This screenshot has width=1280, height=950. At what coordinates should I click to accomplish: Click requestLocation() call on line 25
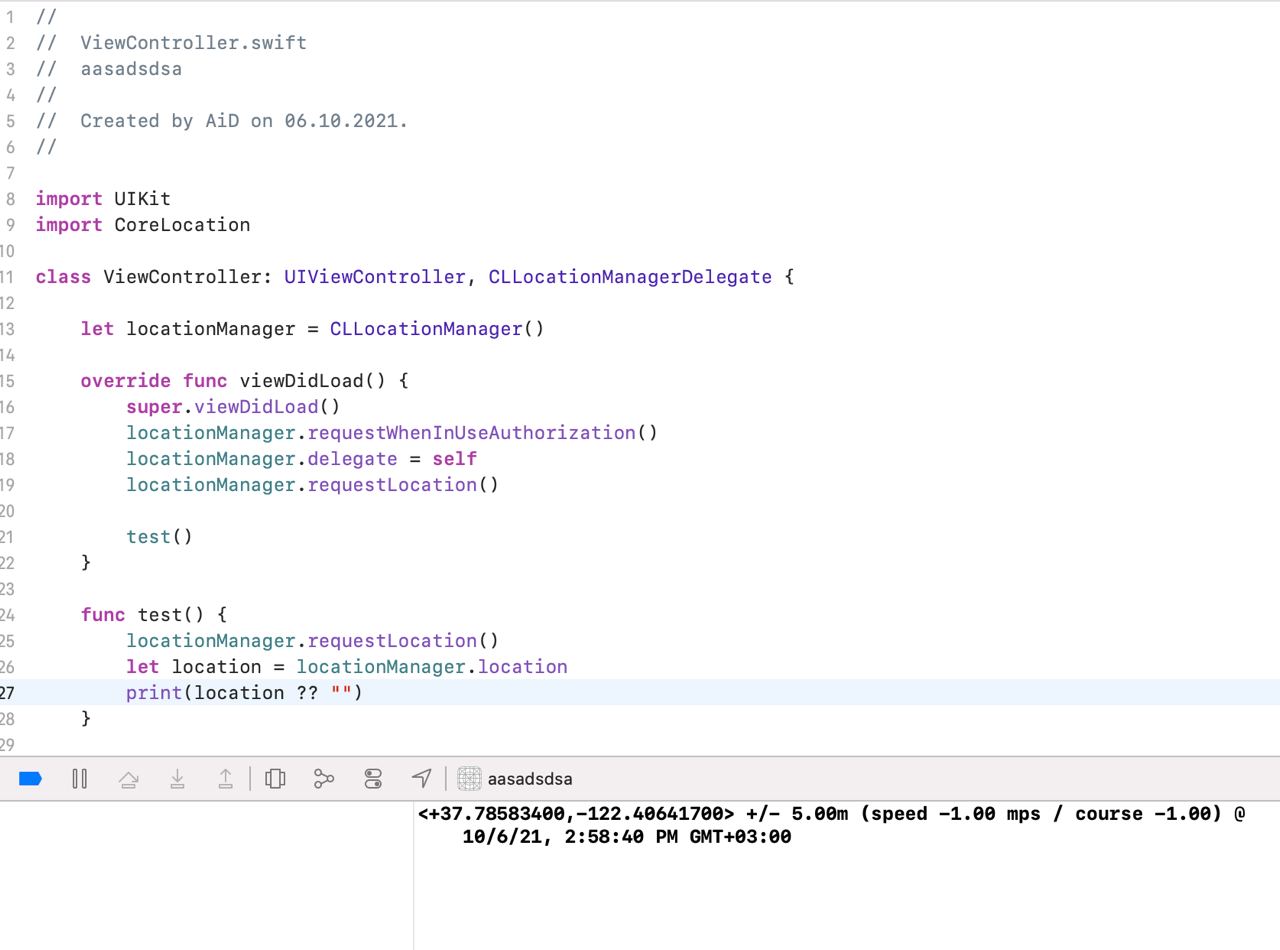click(403, 641)
